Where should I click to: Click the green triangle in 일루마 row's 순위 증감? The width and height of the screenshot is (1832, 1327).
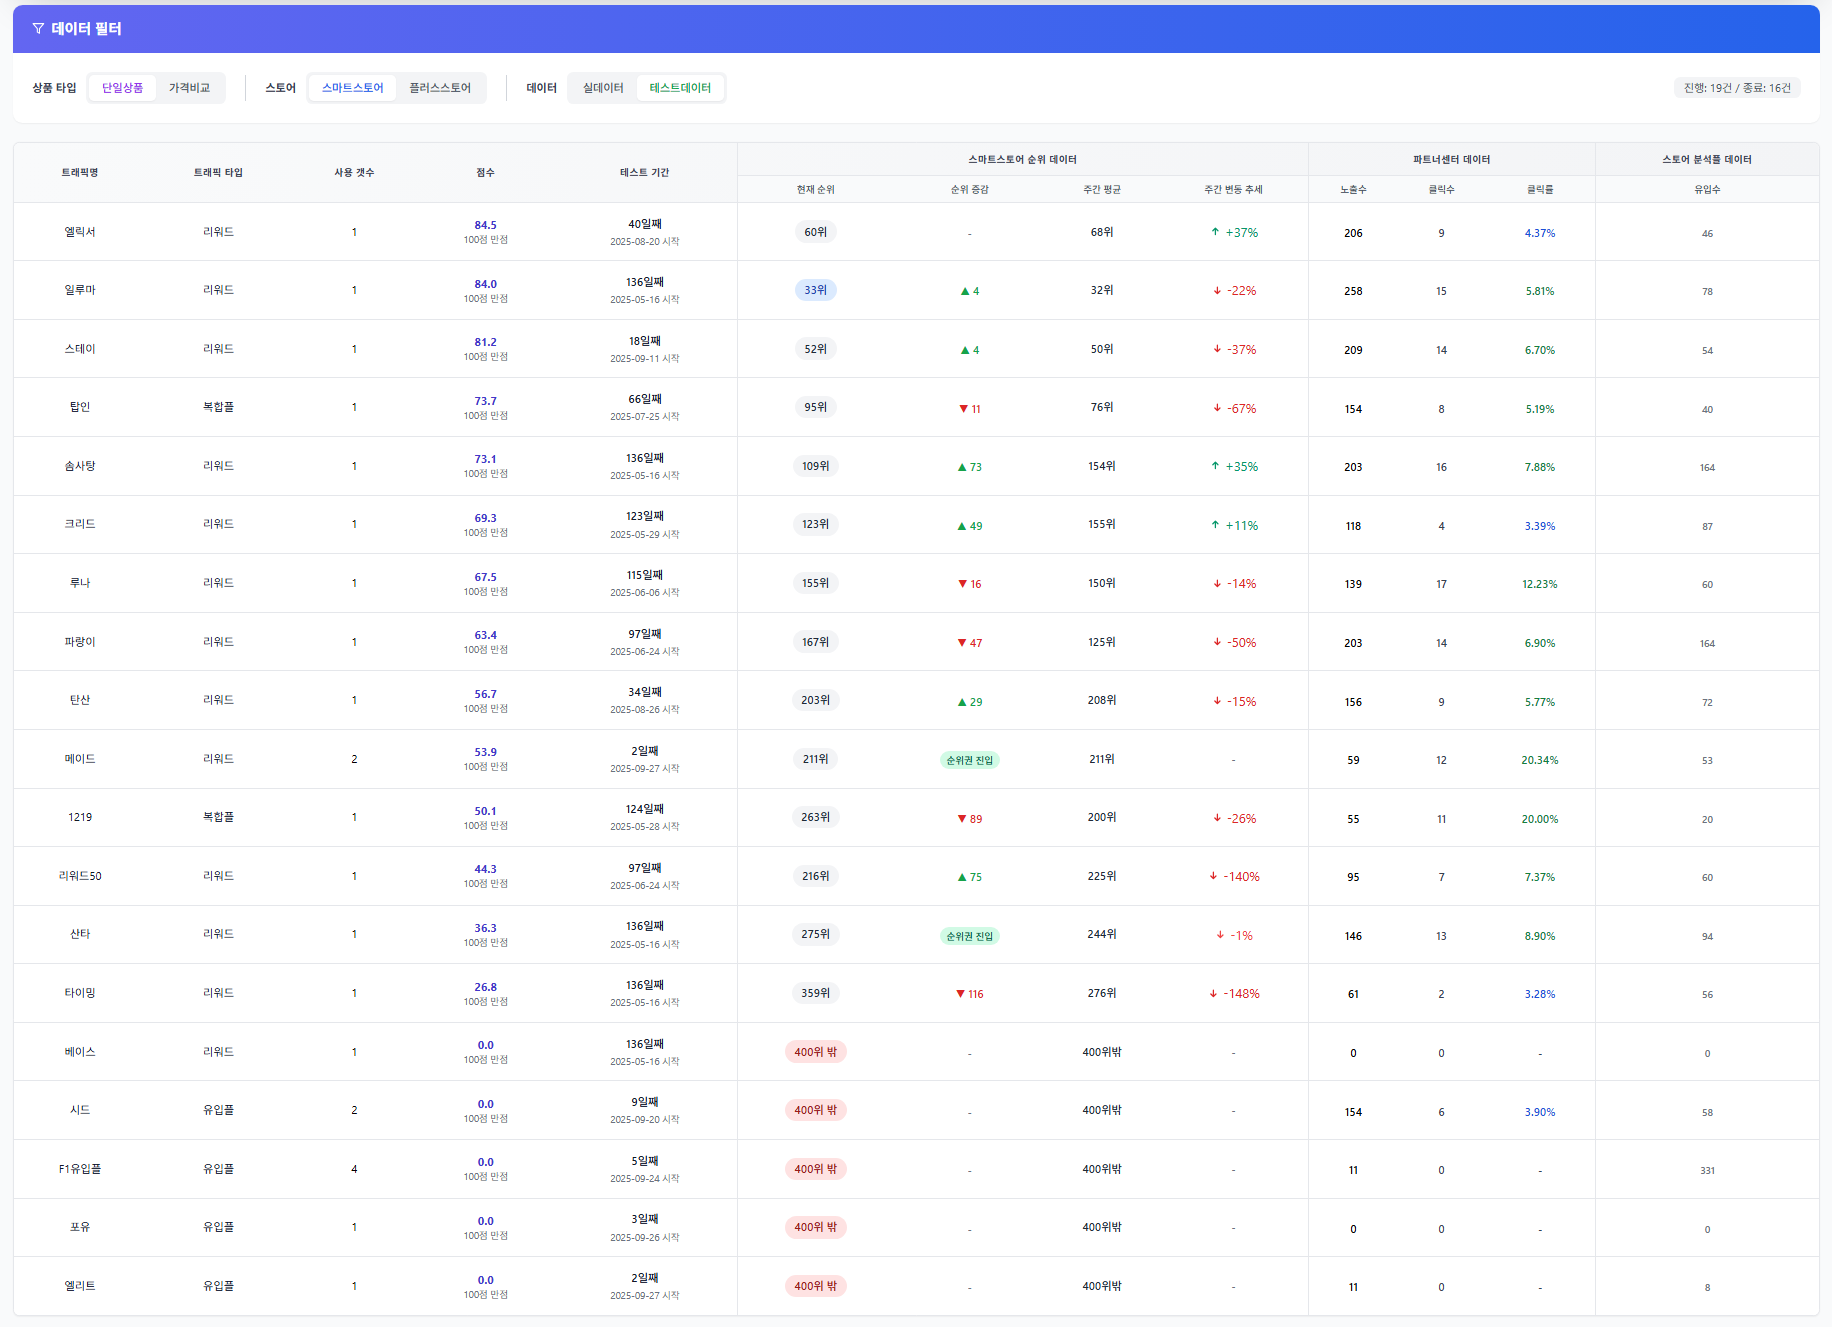[x=965, y=291]
